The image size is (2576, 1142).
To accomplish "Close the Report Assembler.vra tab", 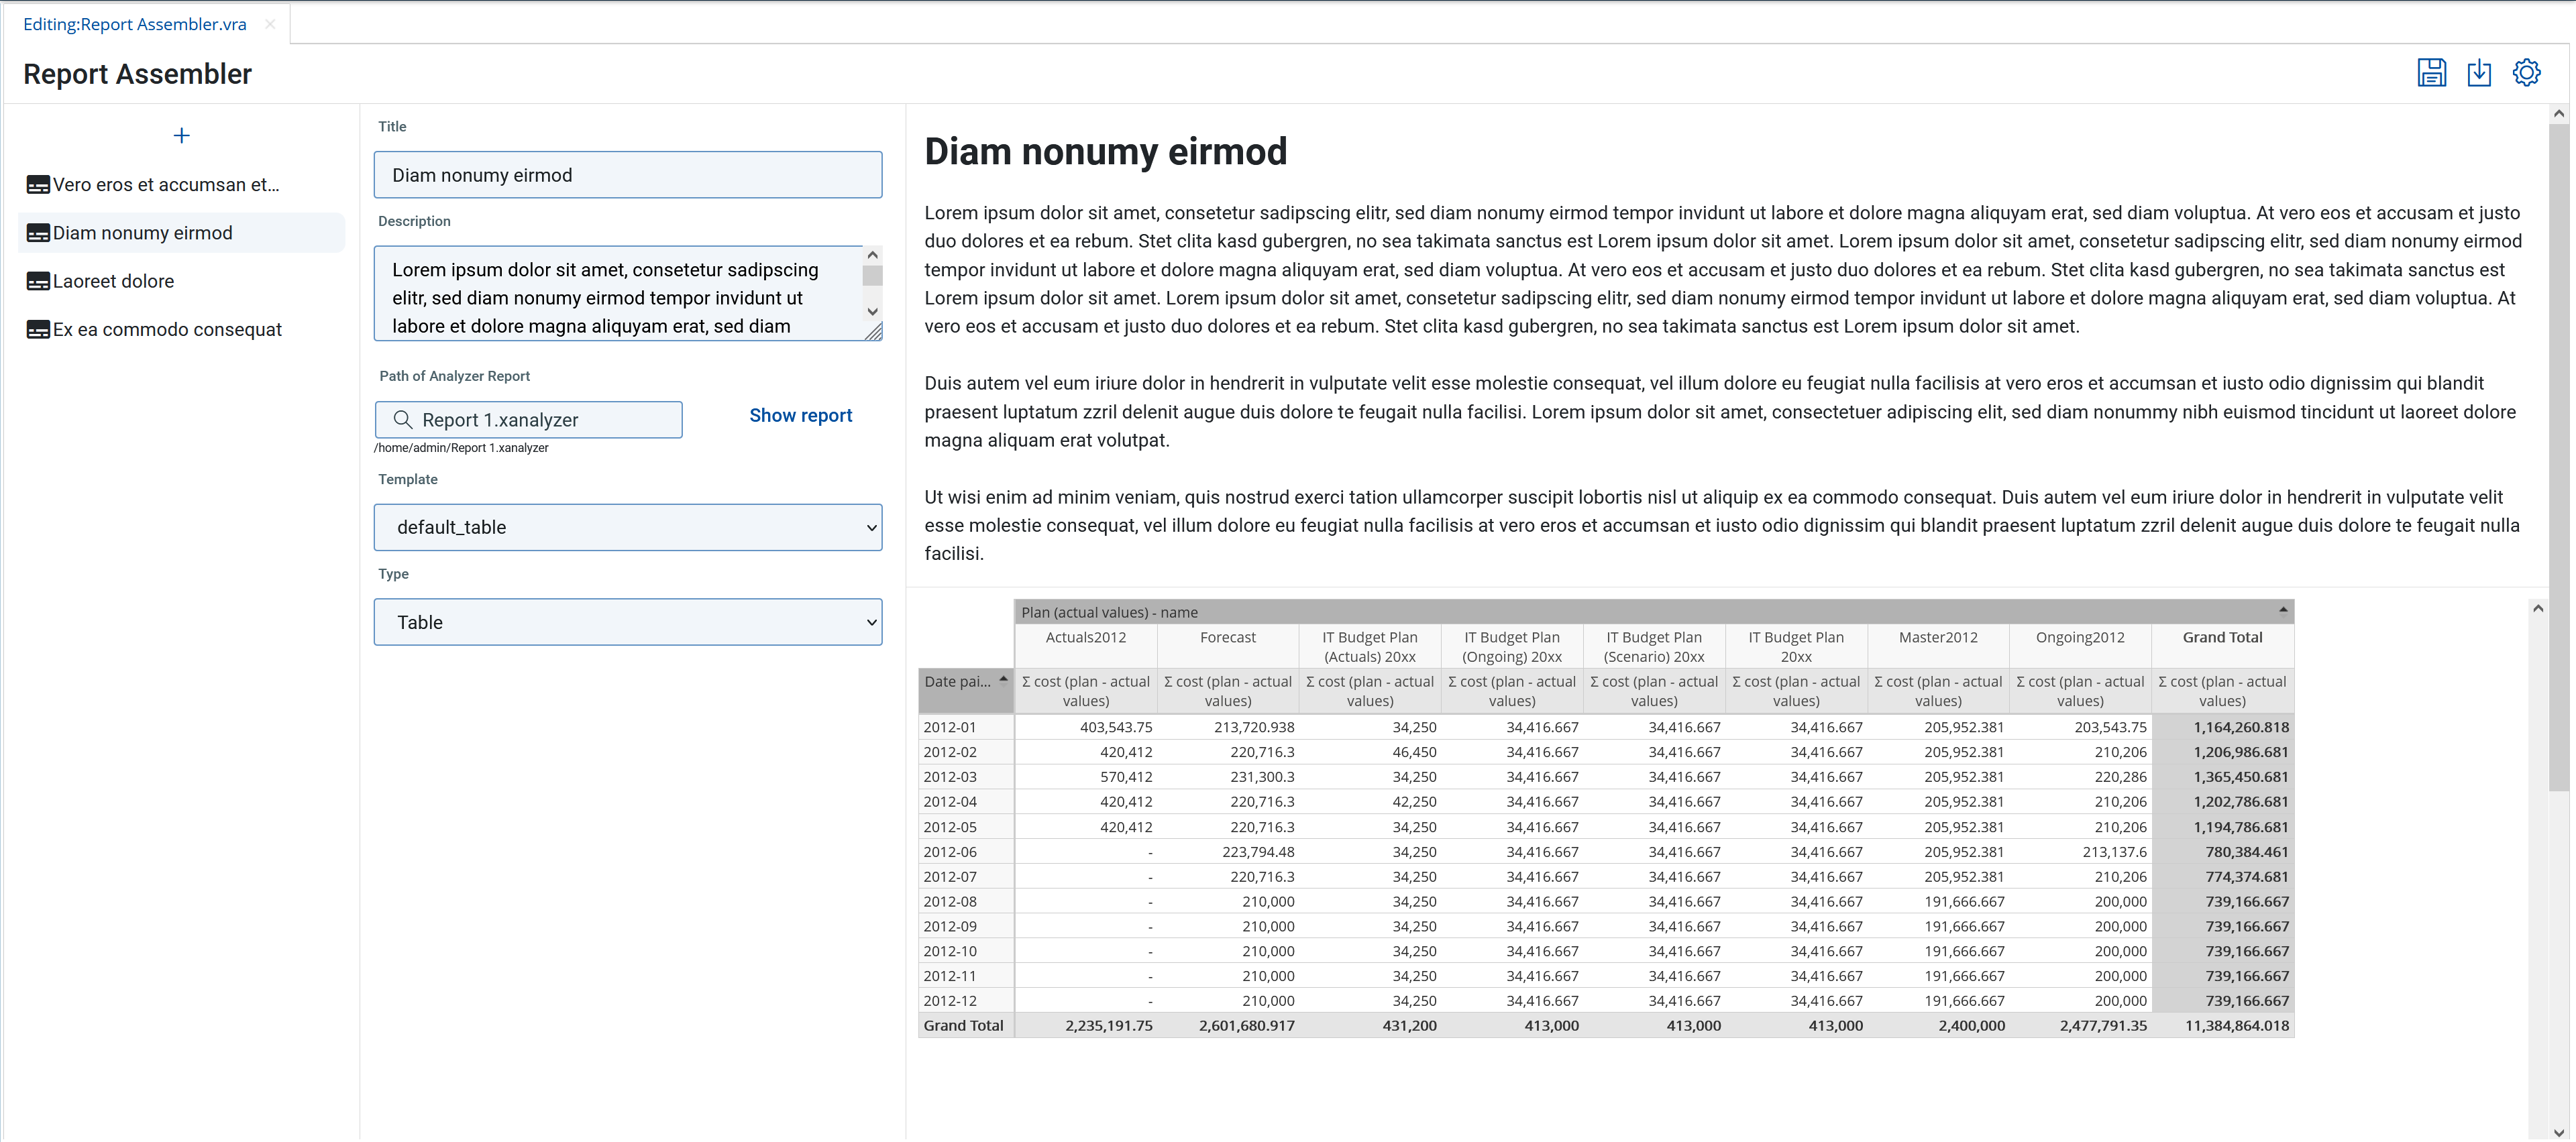I will [270, 24].
